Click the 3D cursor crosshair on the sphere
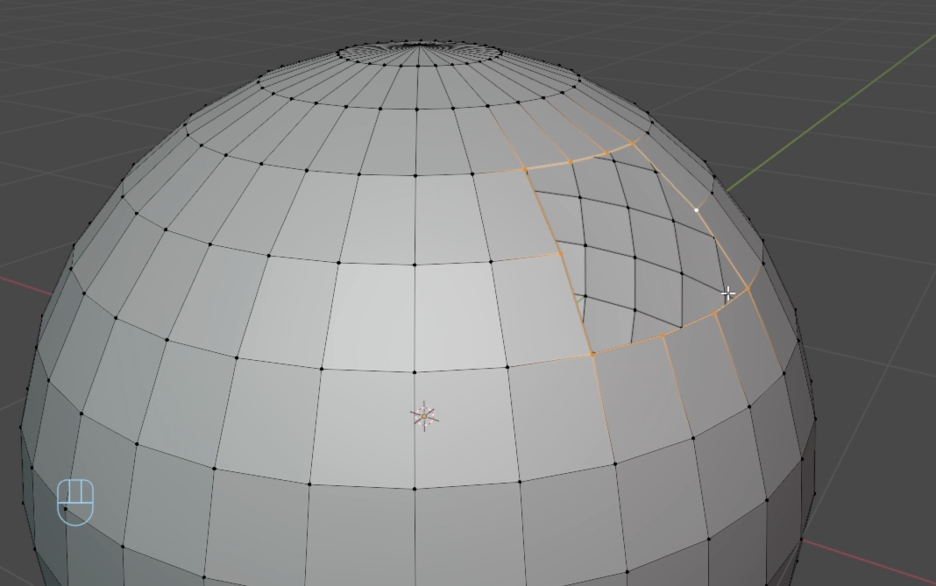Image resolution: width=936 pixels, height=586 pixels. click(424, 416)
